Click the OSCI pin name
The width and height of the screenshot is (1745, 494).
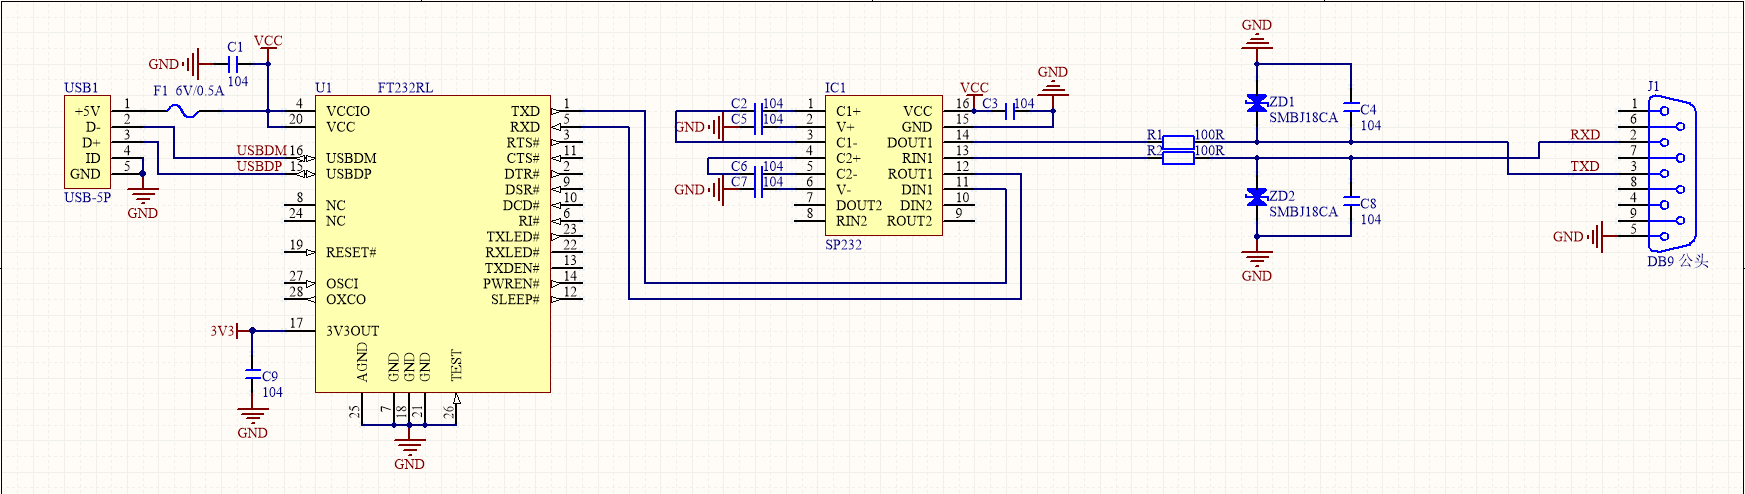coord(342,284)
